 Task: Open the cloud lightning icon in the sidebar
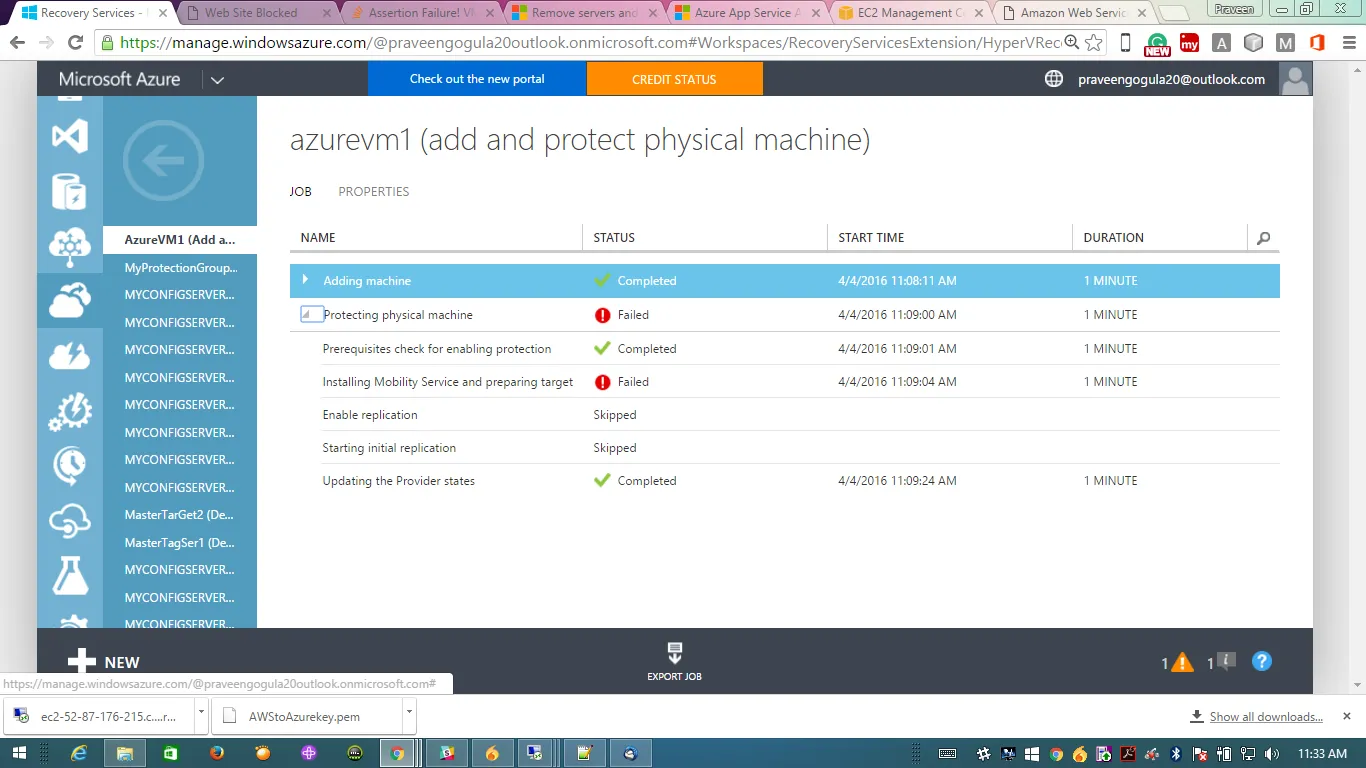70,355
